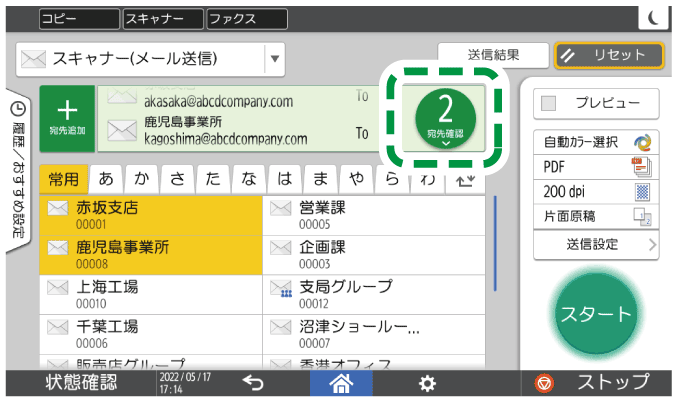
Task: Select the や address book tab
Action: [356, 179]
